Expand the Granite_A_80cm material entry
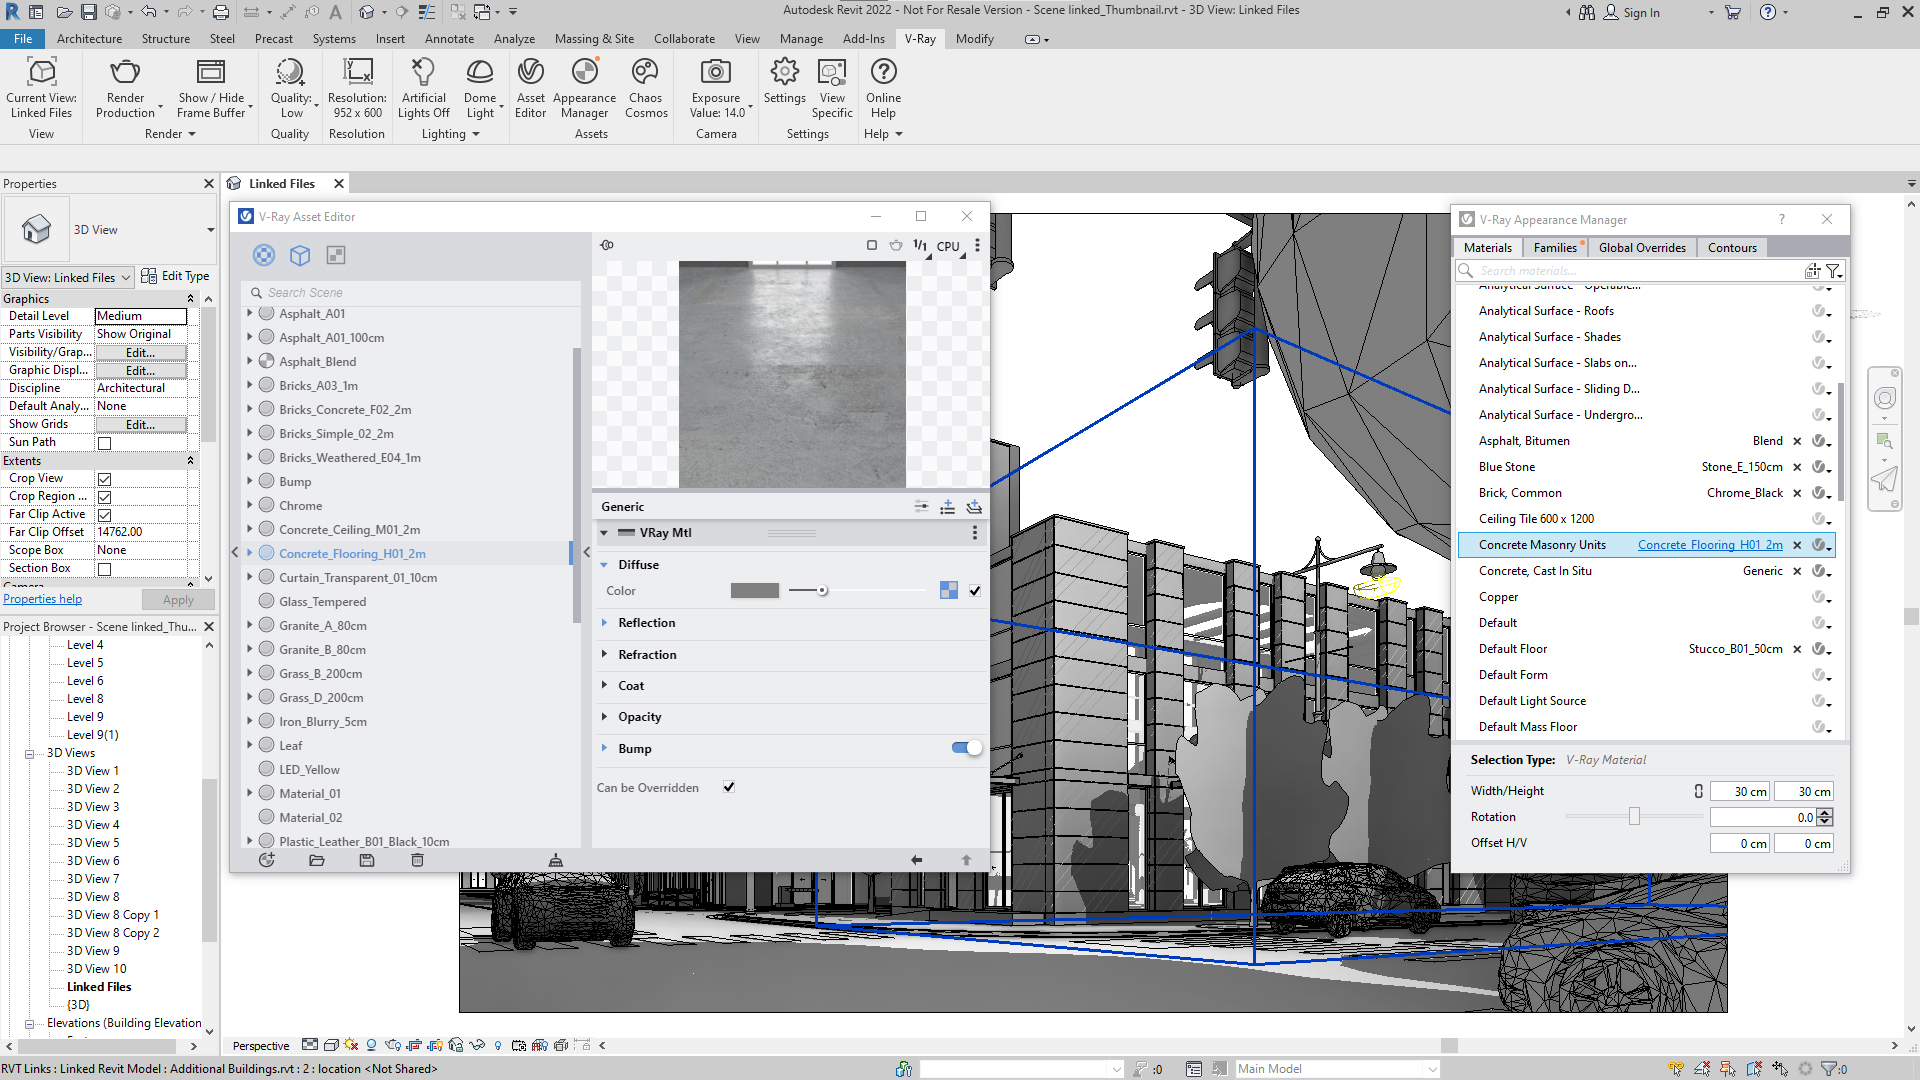 (x=250, y=626)
